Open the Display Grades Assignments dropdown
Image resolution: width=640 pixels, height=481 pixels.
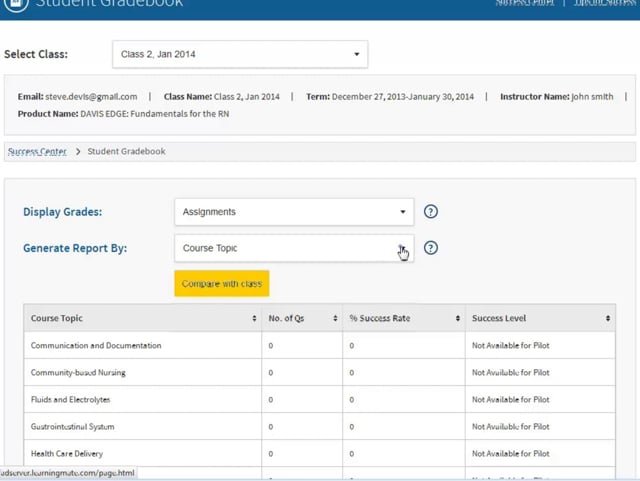coord(294,212)
